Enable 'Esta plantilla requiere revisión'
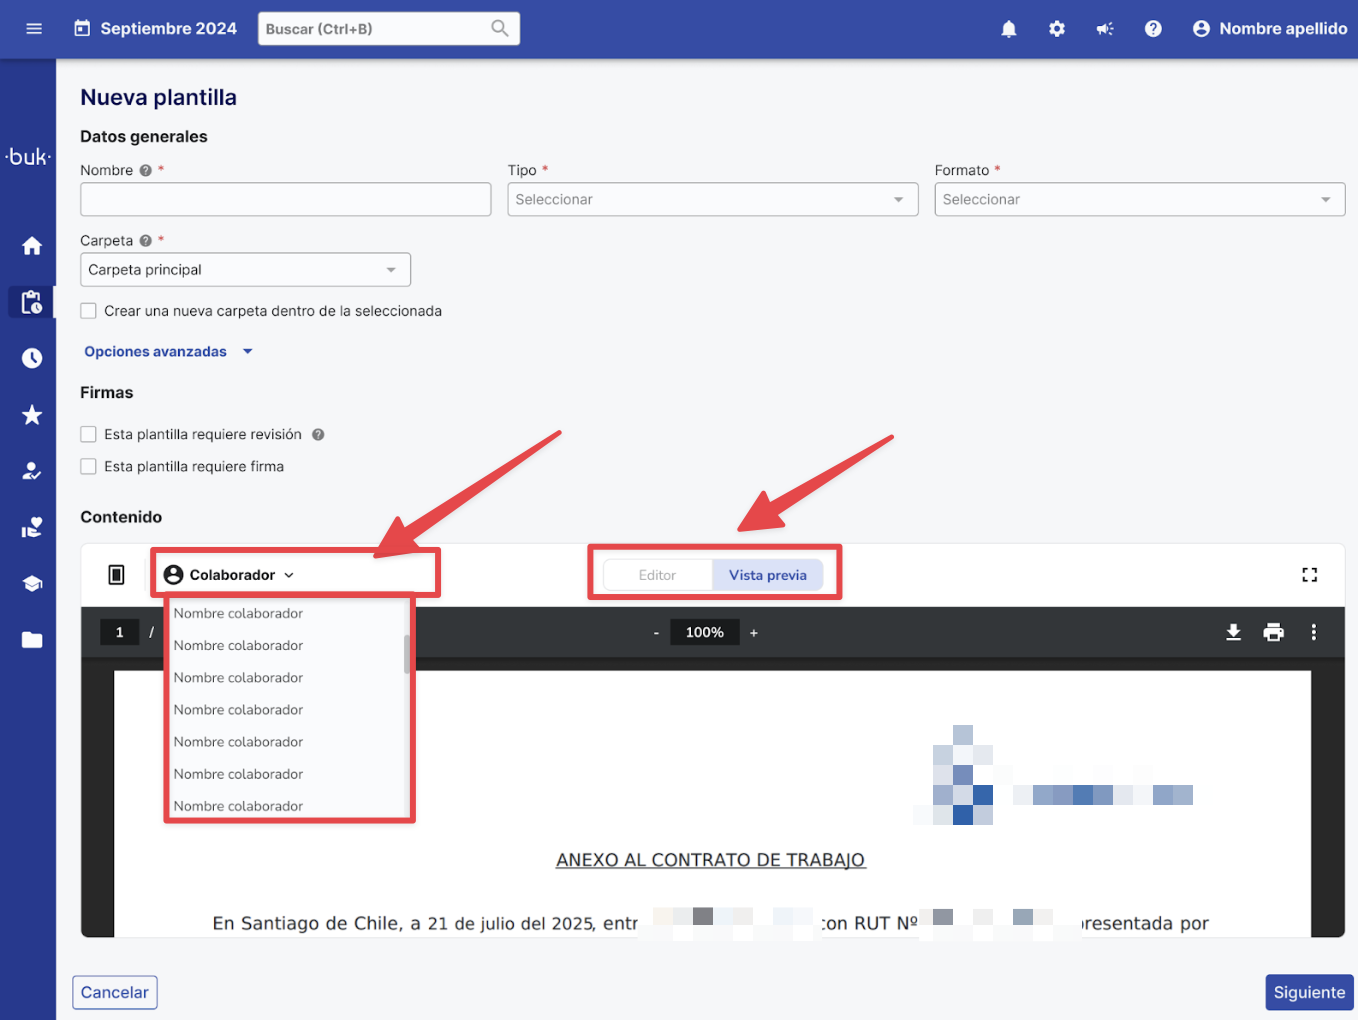This screenshot has height=1020, width=1358. pos(89,434)
